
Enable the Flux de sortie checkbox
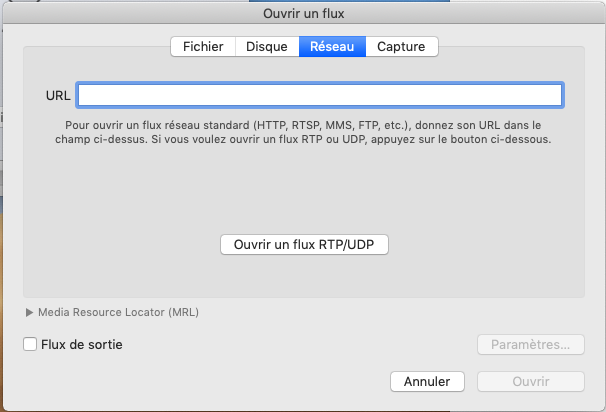pos(30,344)
